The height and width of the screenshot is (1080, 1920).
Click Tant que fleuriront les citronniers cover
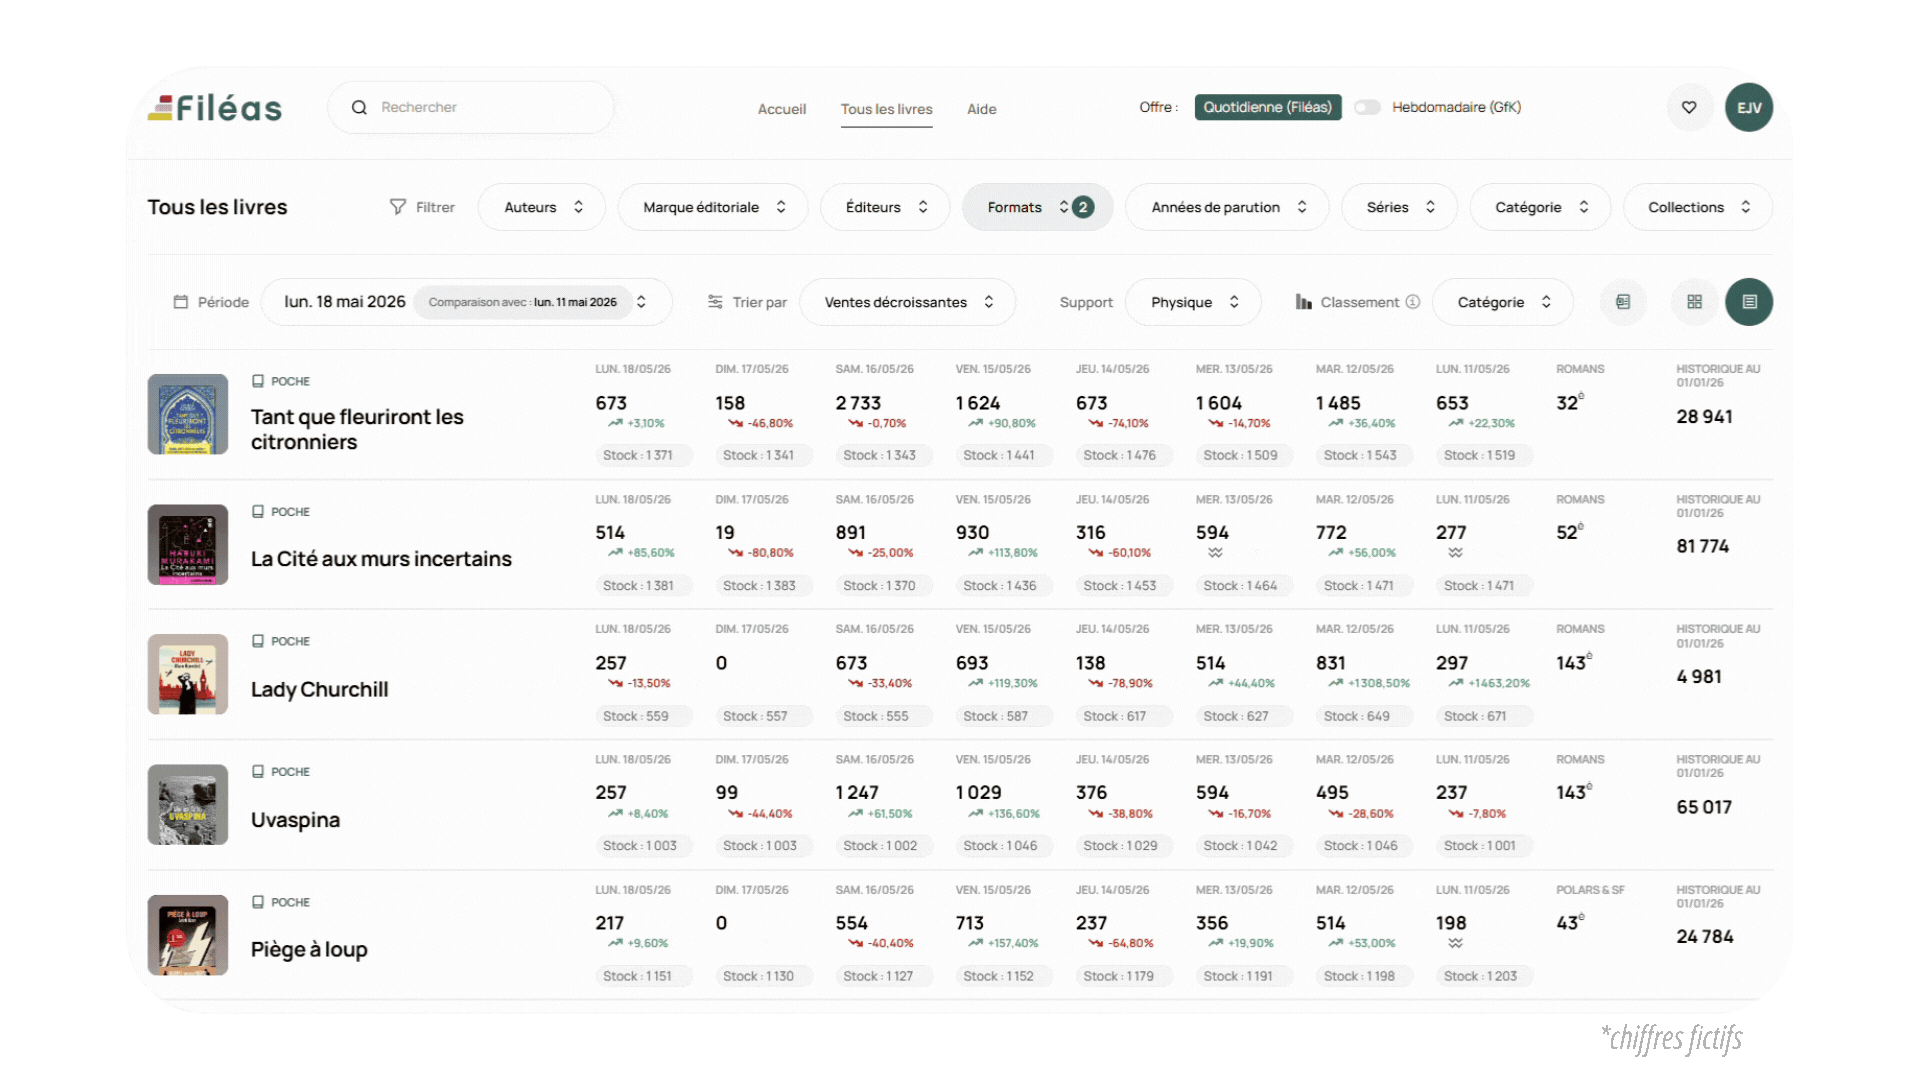point(188,414)
